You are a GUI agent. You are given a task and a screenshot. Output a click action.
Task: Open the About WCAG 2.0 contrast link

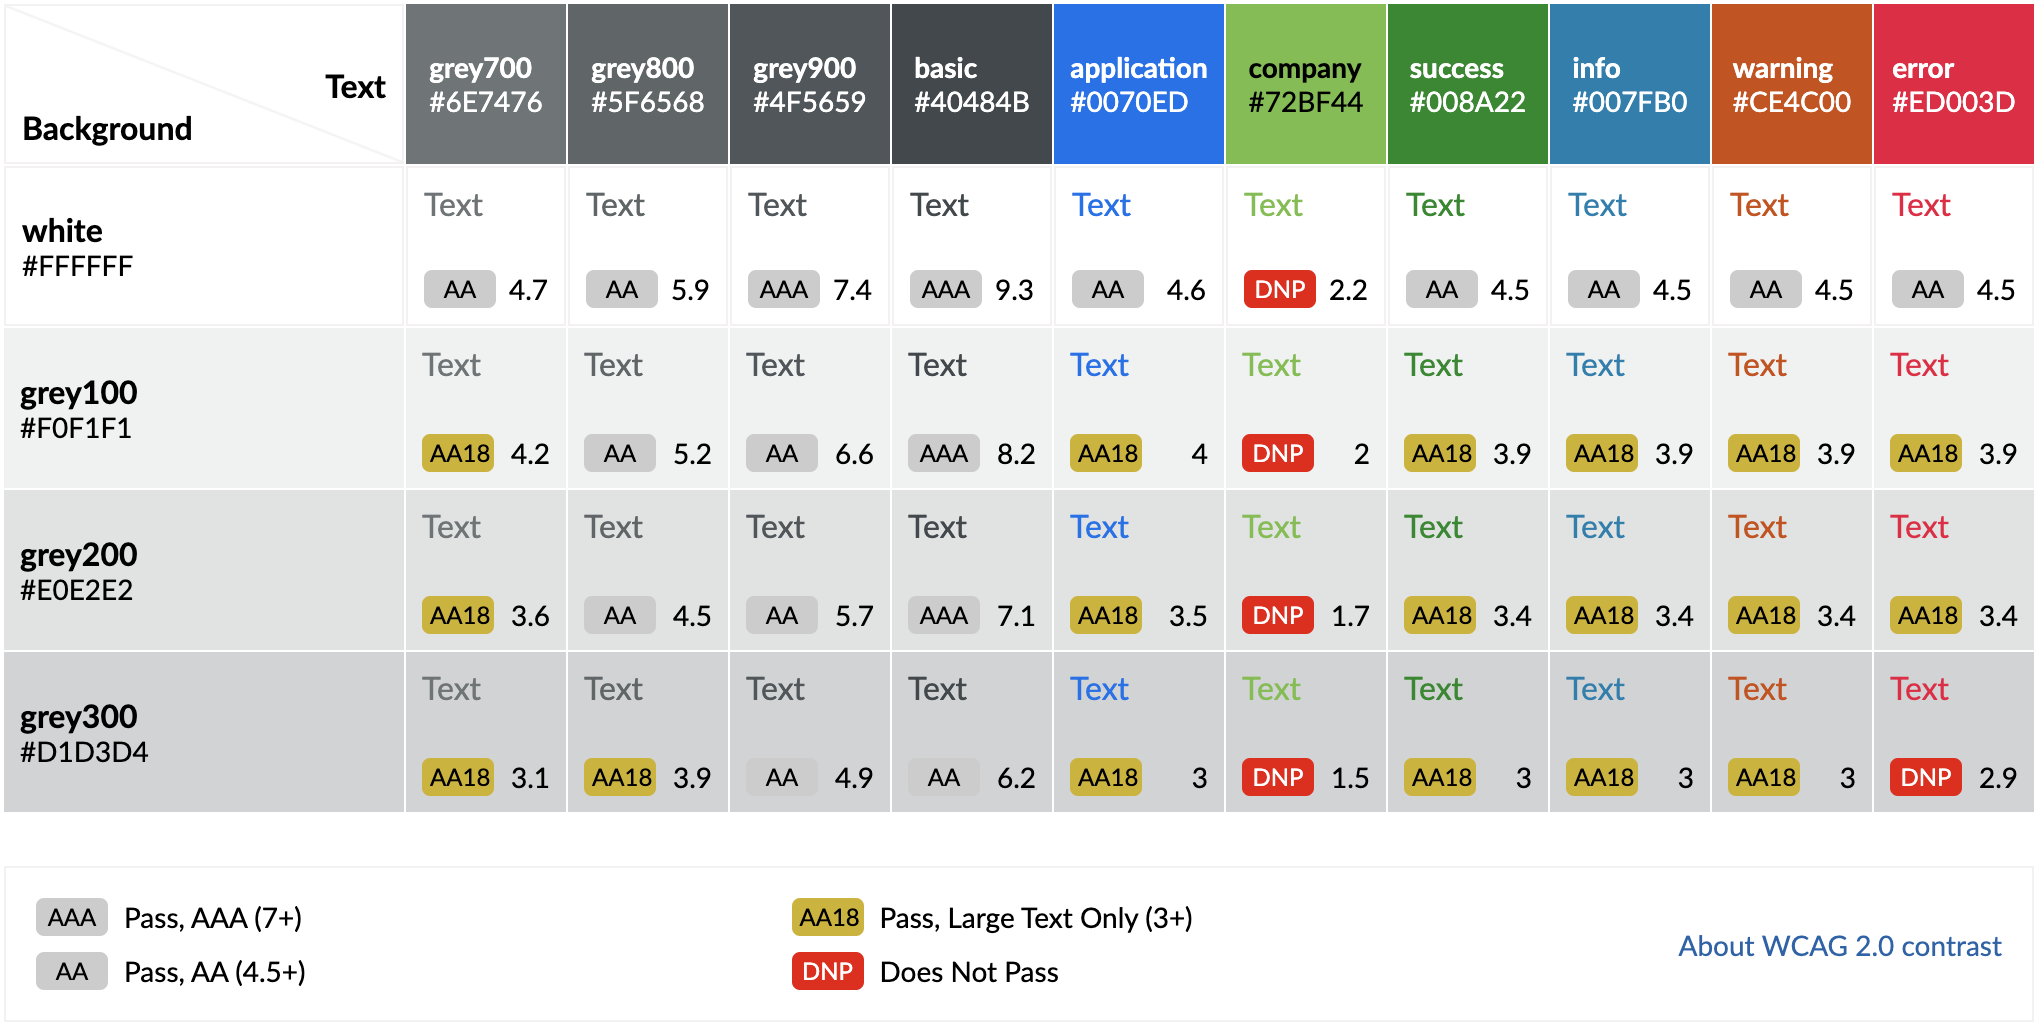[1839, 946]
